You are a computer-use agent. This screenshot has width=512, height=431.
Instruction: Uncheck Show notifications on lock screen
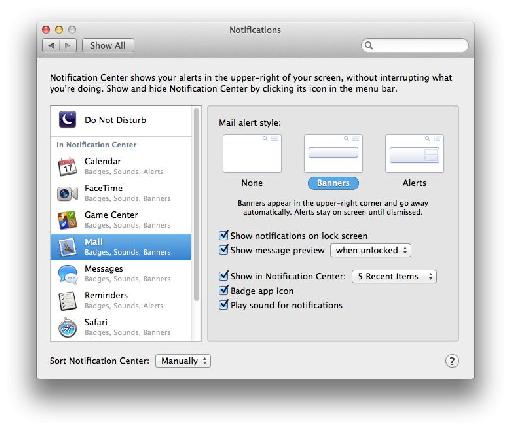(224, 235)
